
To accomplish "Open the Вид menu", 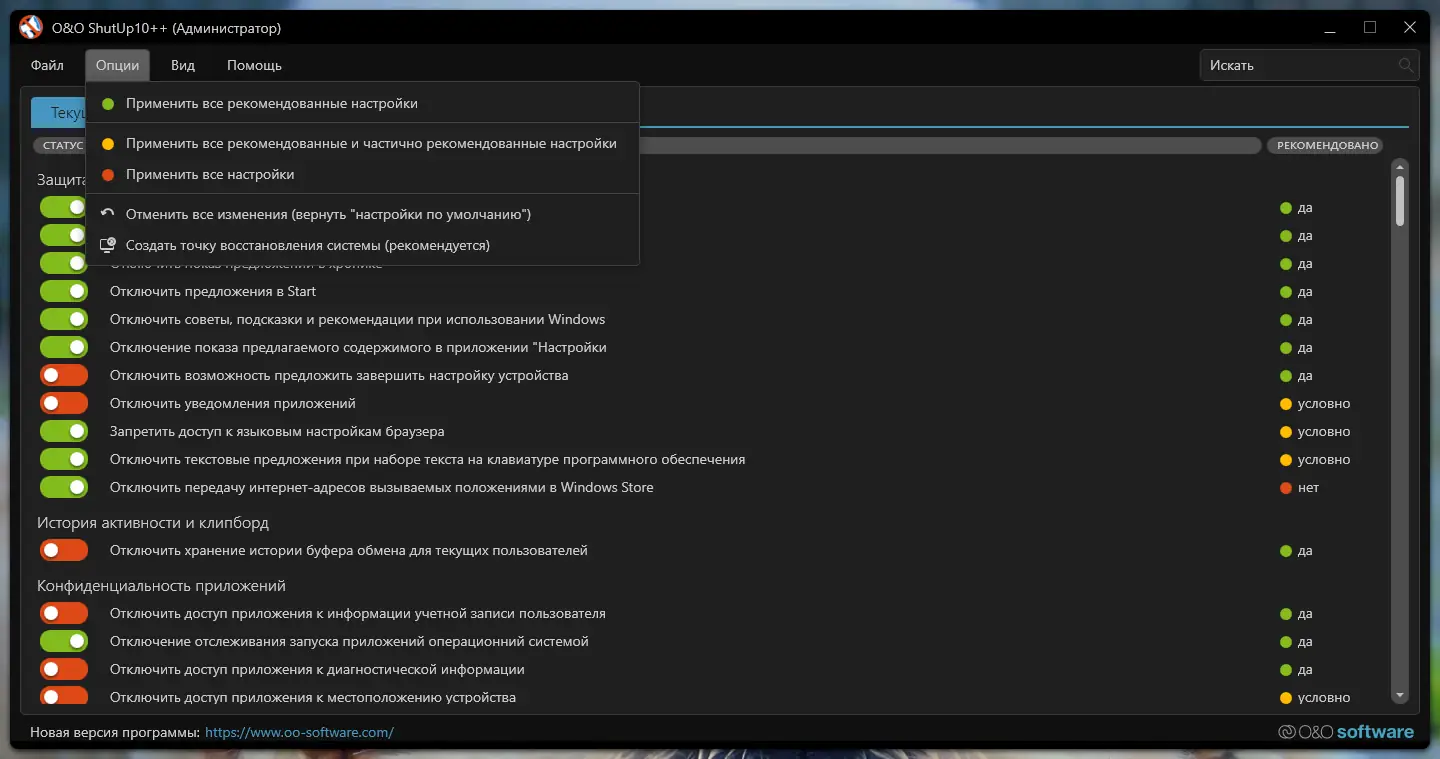I will point(183,66).
